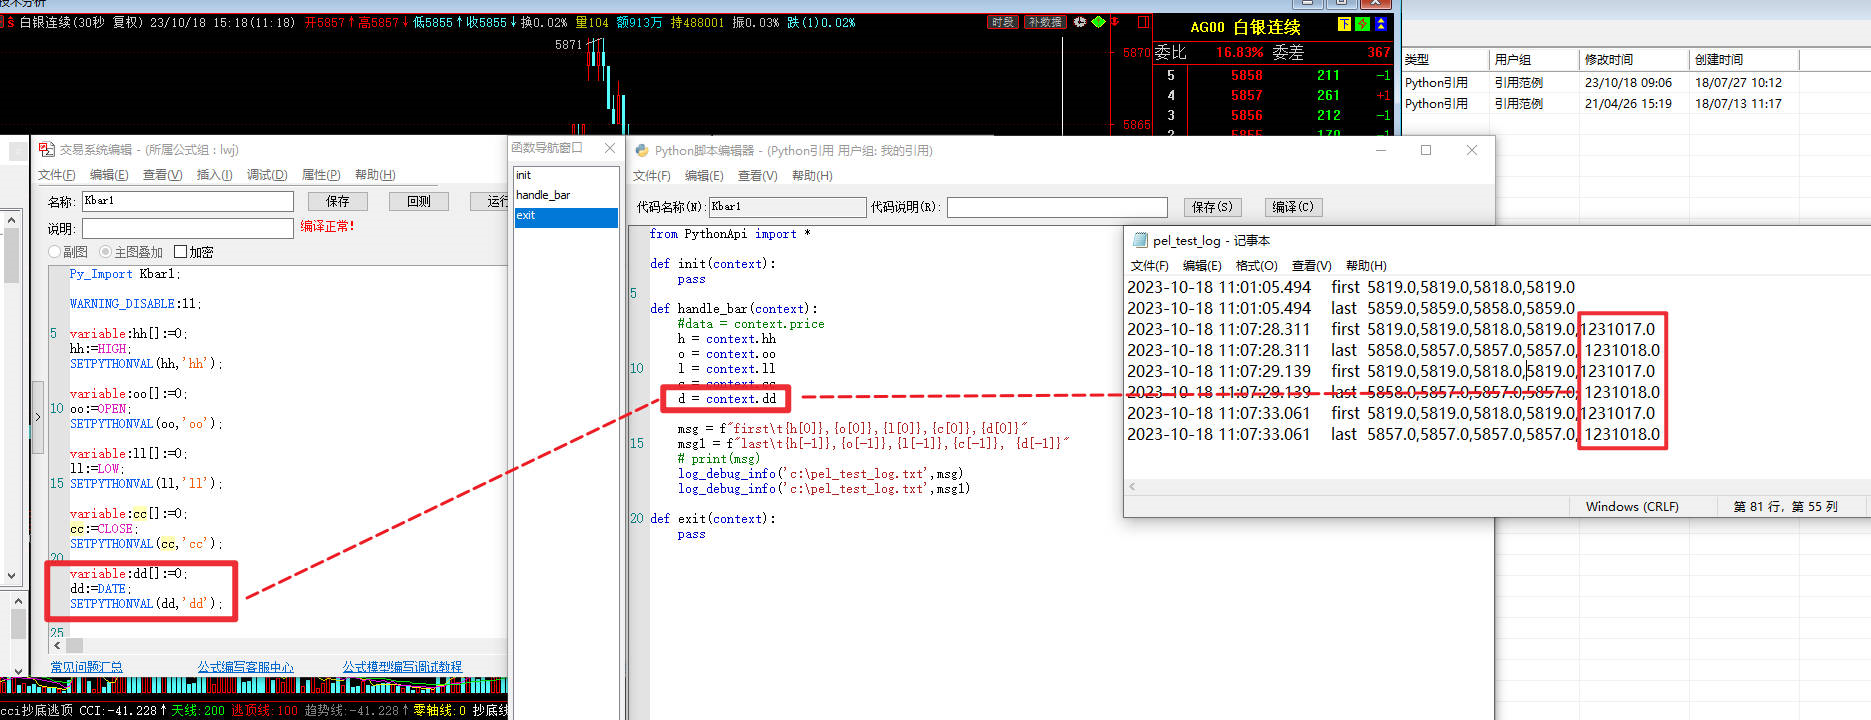Image resolution: width=1871 pixels, height=720 pixels.
Task: Click the red anchor-like icon beside the green diamond
Action: (1116, 22)
